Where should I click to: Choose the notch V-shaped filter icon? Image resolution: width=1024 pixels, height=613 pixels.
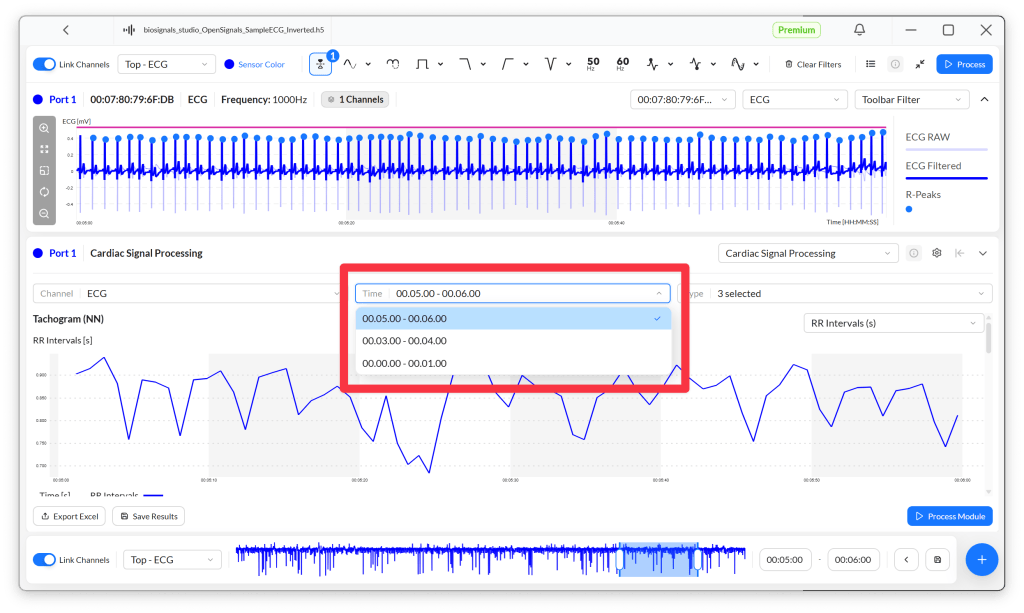[x=551, y=64]
